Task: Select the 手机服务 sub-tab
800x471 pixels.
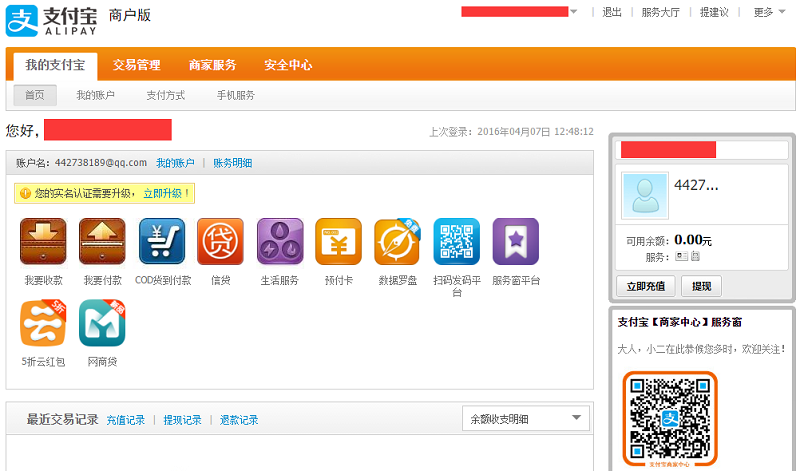Action: (x=236, y=95)
